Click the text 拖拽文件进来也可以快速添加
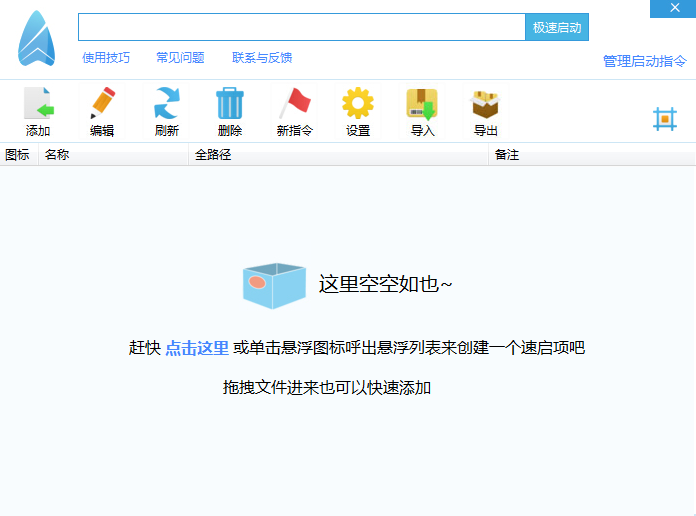 click(x=327, y=388)
